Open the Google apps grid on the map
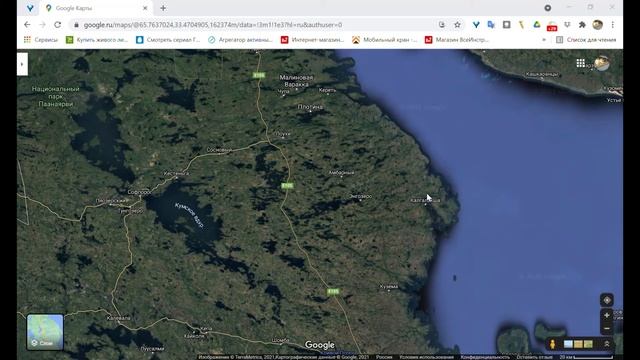640x360 pixels. tap(580, 63)
